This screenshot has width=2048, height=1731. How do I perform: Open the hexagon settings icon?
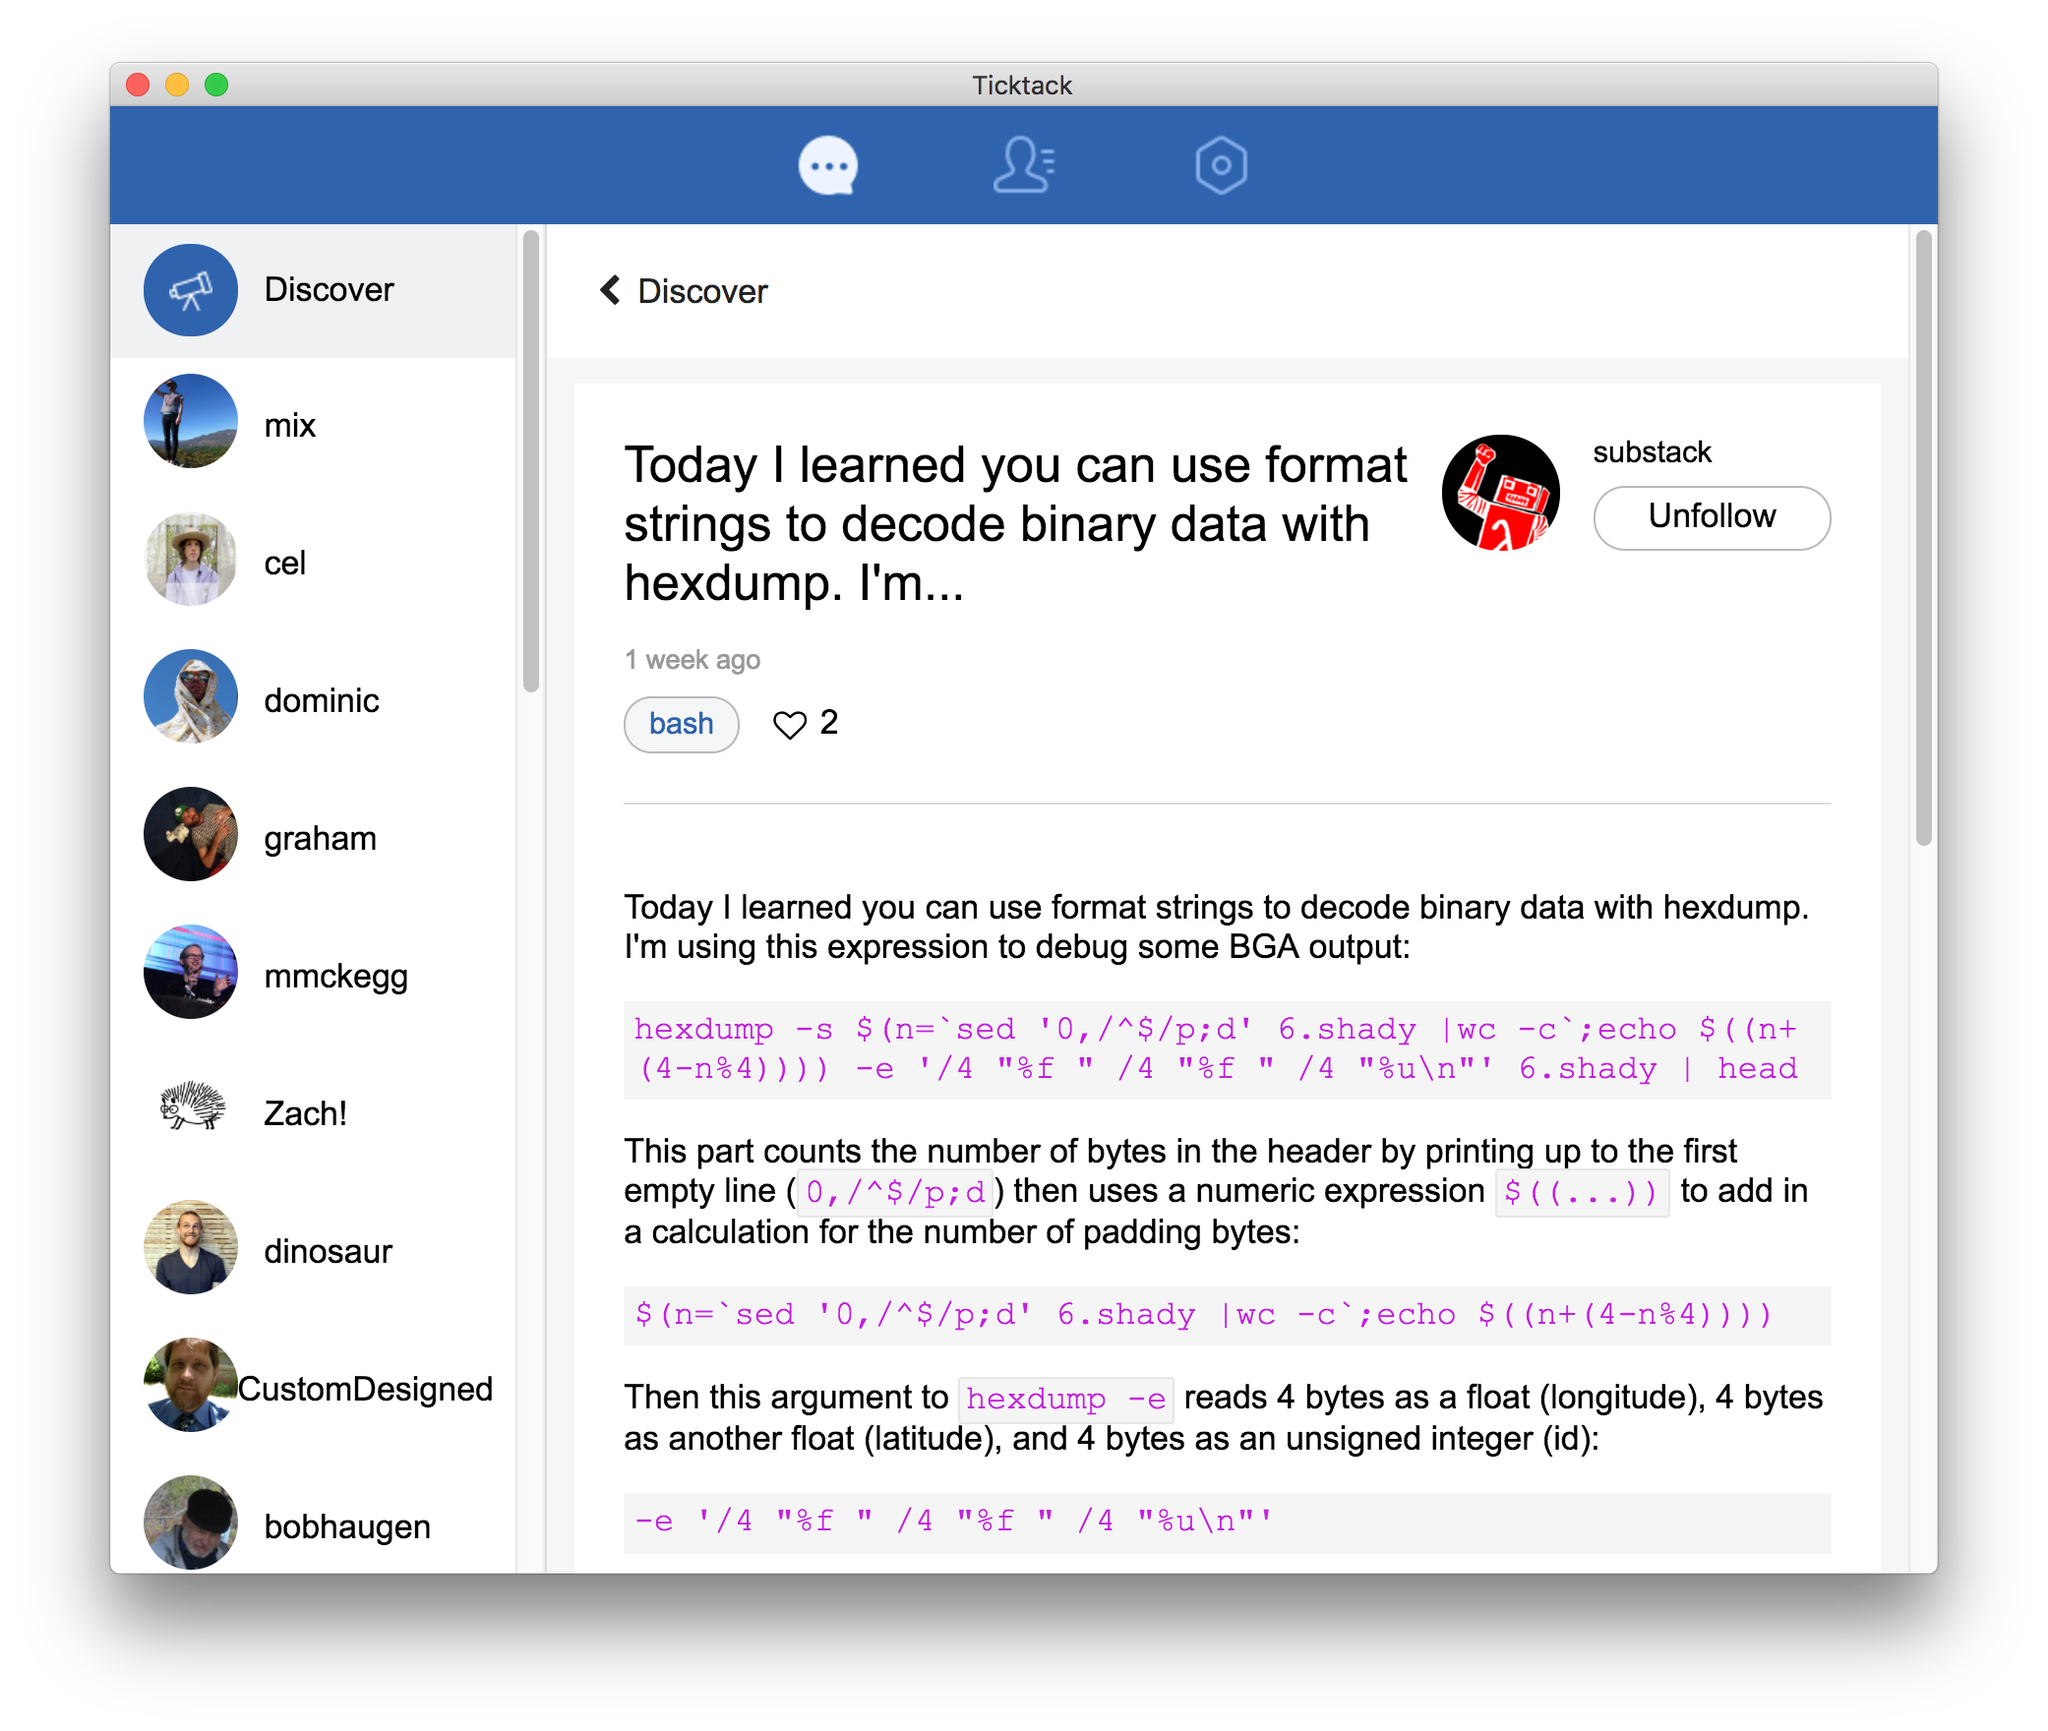point(1220,165)
